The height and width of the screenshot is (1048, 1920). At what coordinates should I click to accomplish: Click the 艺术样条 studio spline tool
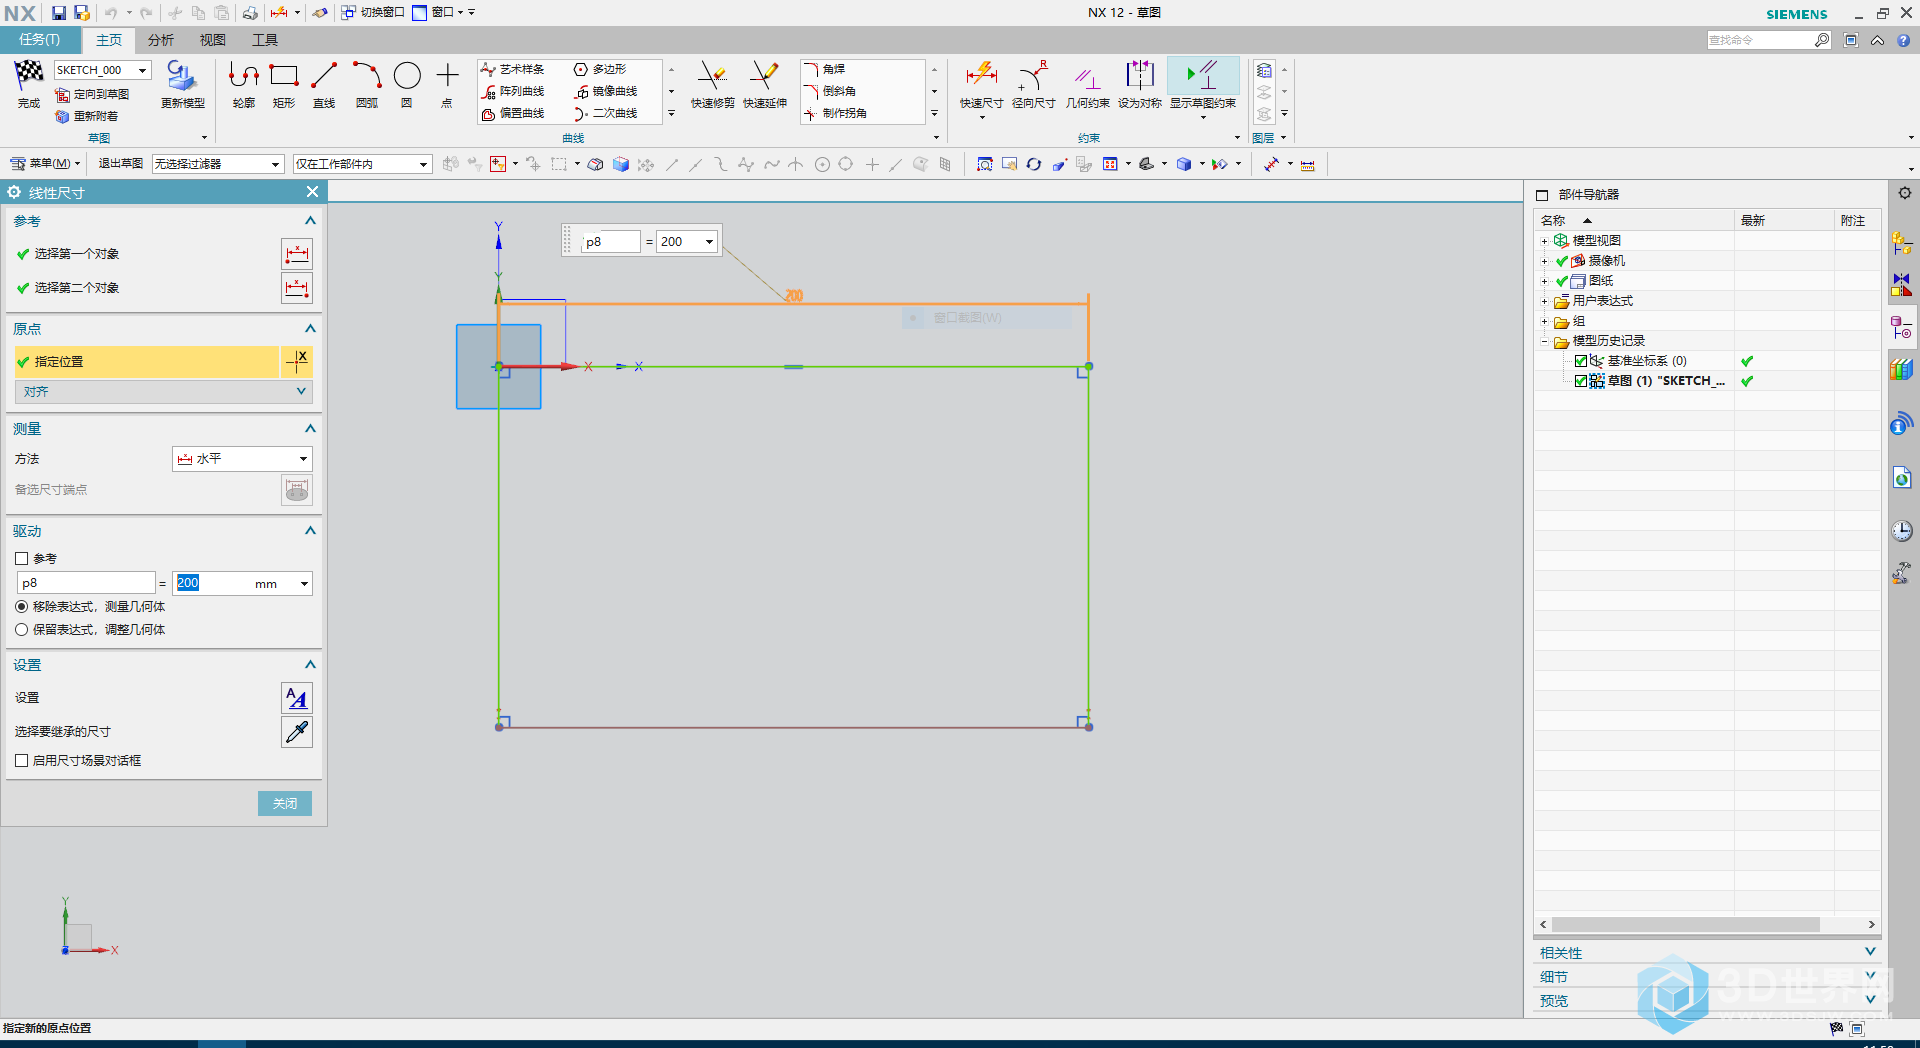coord(513,69)
